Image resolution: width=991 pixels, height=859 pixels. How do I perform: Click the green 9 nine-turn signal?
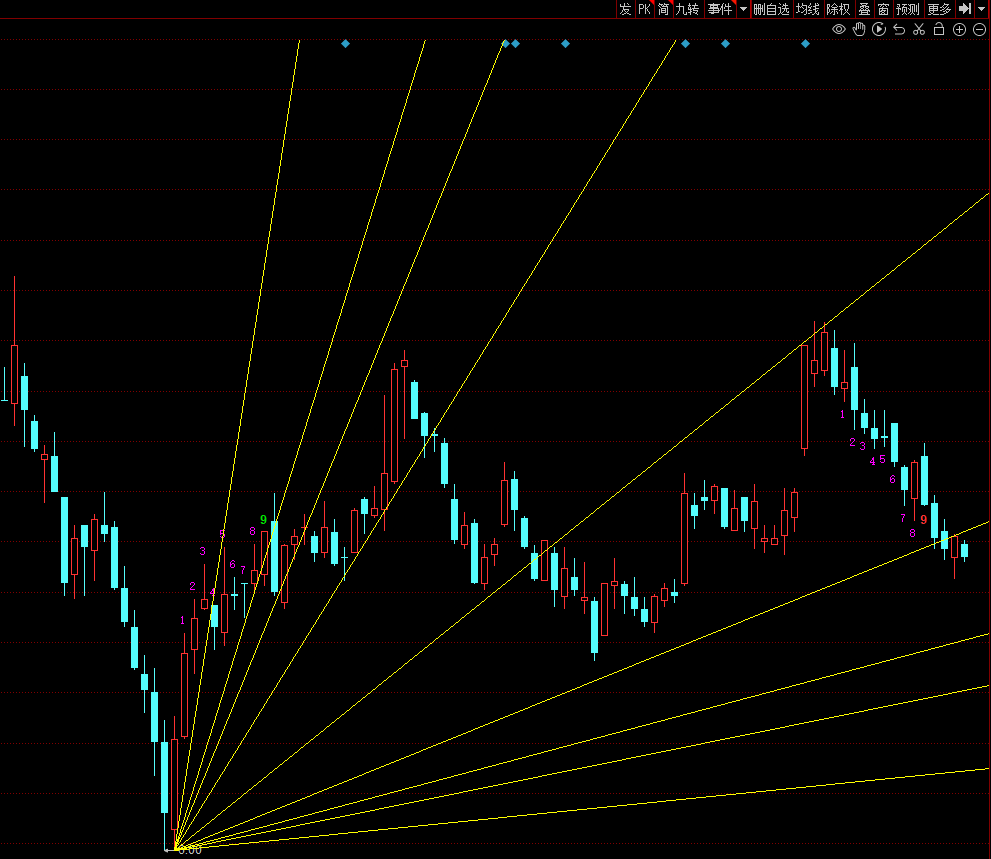click(264, 520)
